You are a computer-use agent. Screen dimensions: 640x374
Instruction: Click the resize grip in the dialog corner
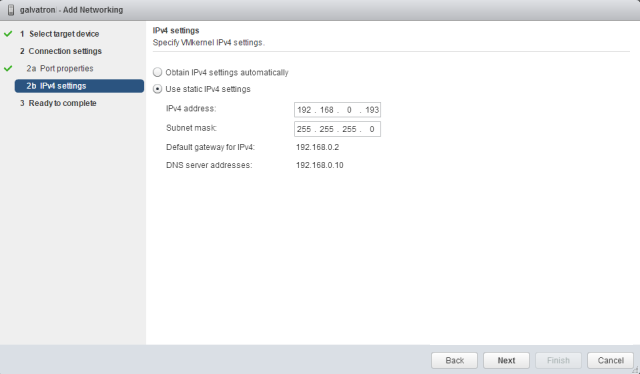pos(636,370)
